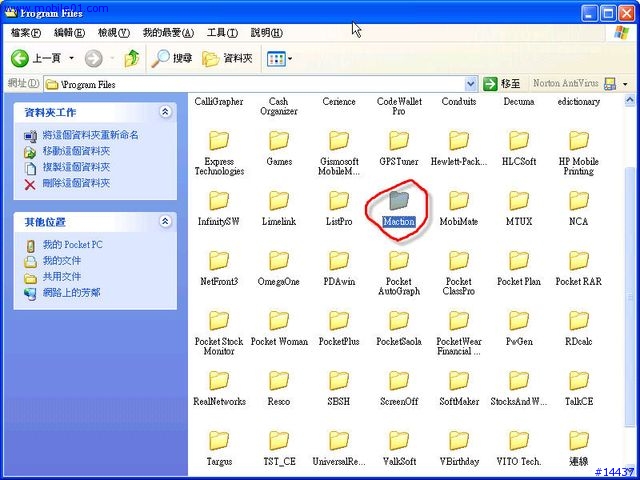Toggle the 資料夾 folders pane button

coord(228,59)
